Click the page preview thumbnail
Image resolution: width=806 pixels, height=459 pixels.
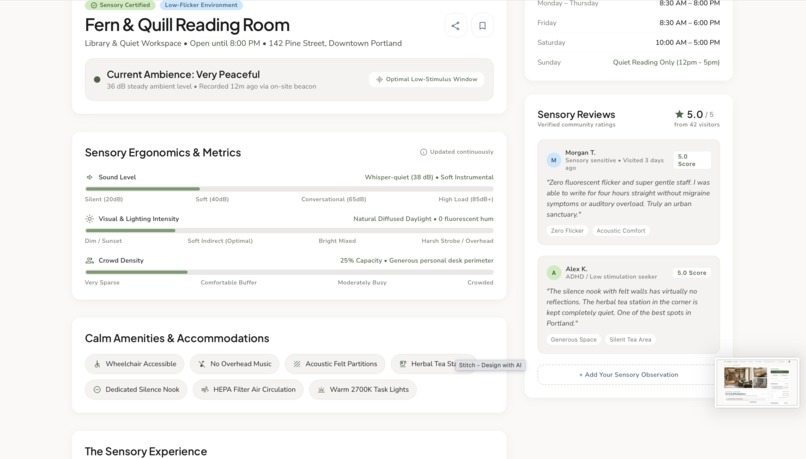(x=757, y=382)
